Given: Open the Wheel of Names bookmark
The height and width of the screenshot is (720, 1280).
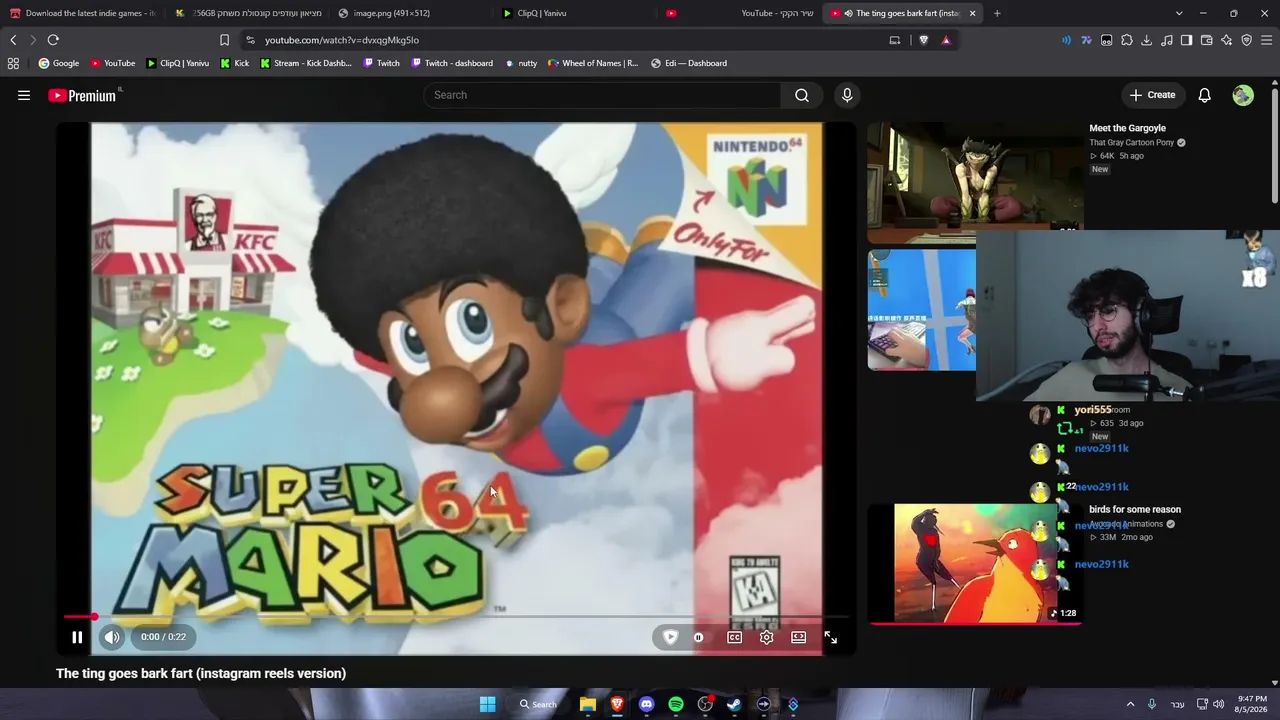Looking at the screenshot, I should [593, 63].
